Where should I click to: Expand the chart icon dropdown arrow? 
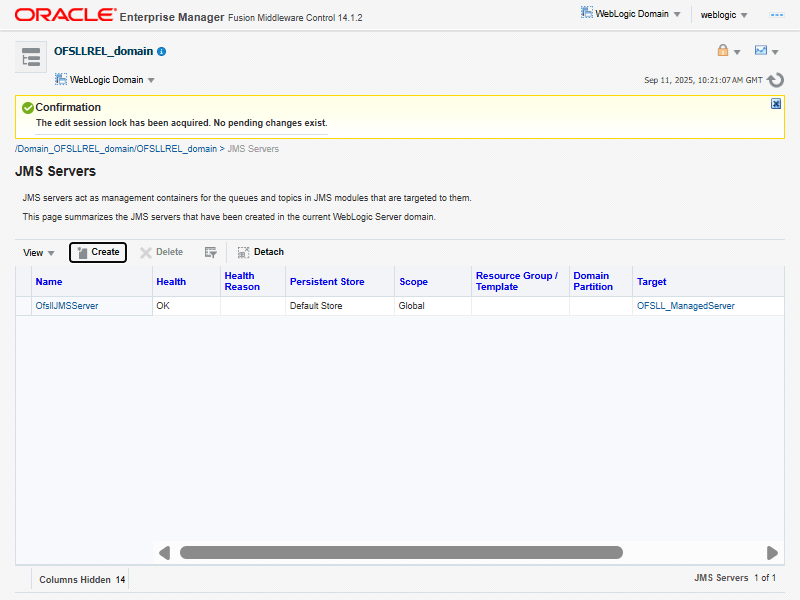775,52
